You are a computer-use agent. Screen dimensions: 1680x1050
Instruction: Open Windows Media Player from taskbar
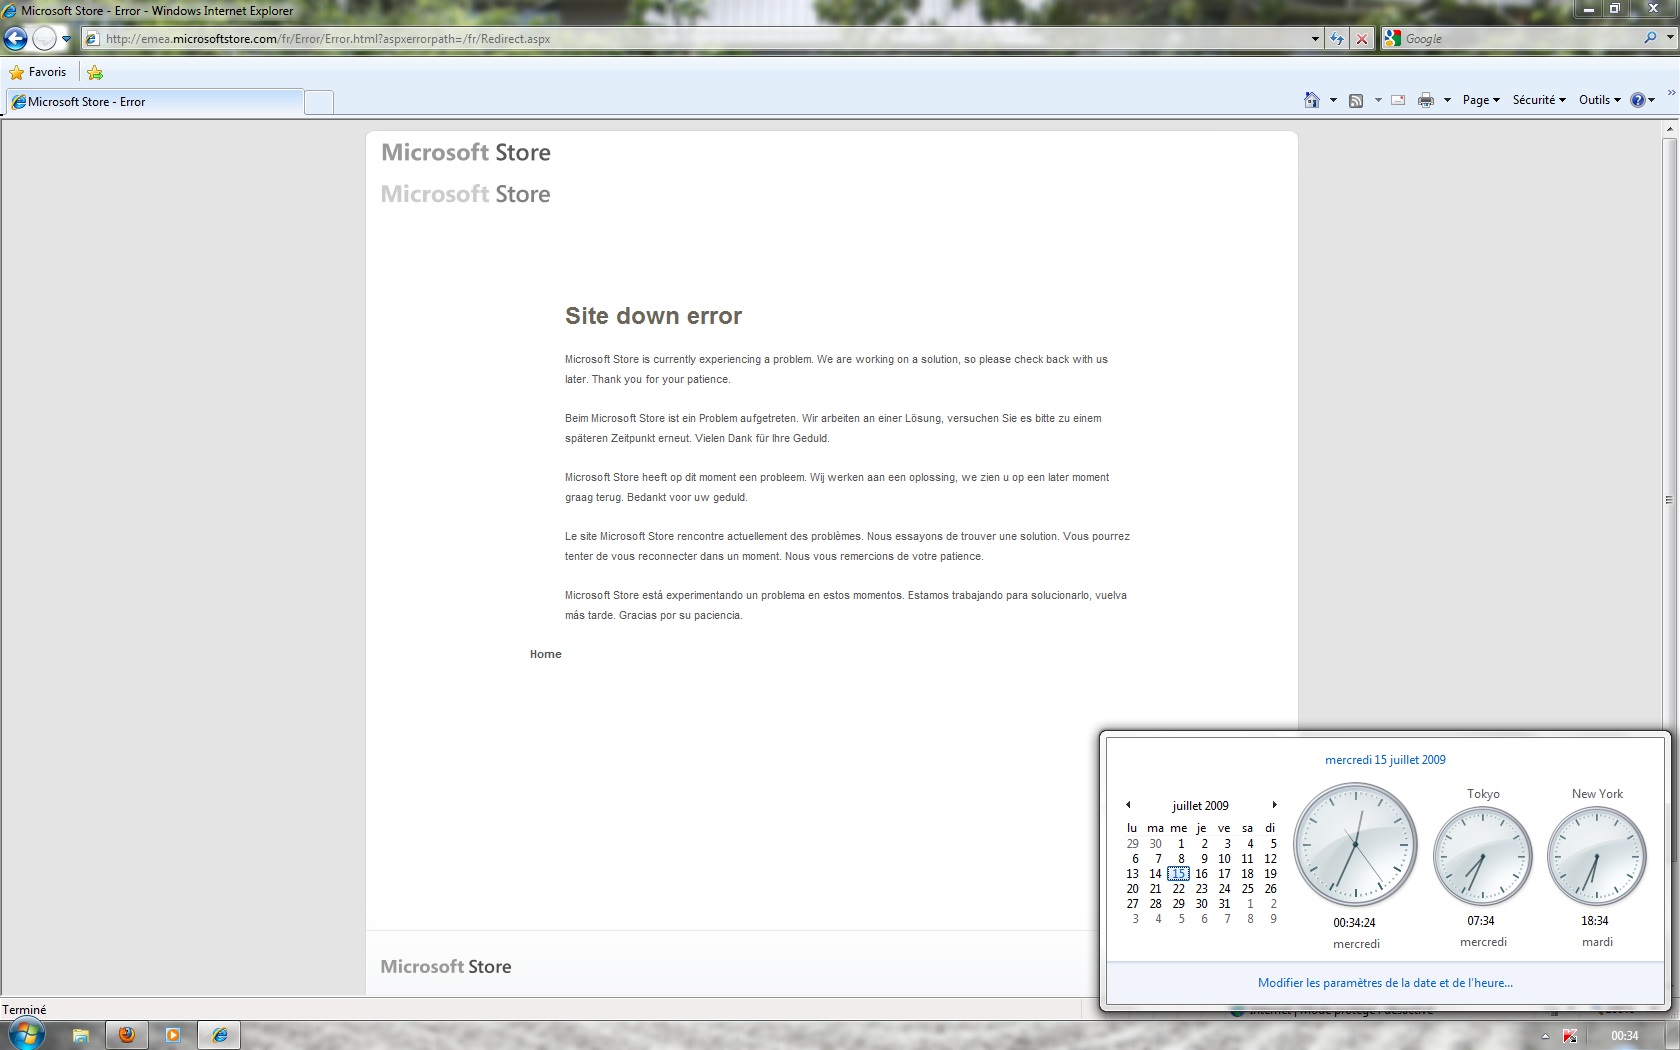173,1035
